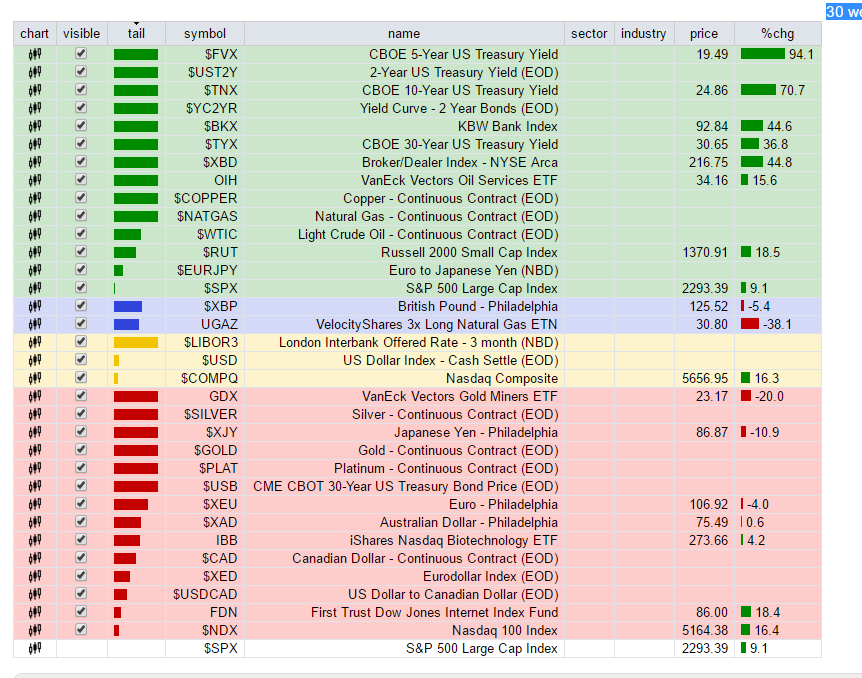The width and height of the screenshot is (862, 678).
Task: Toggle visible checkbox for UGAZ
Action: tap(81, 325)
